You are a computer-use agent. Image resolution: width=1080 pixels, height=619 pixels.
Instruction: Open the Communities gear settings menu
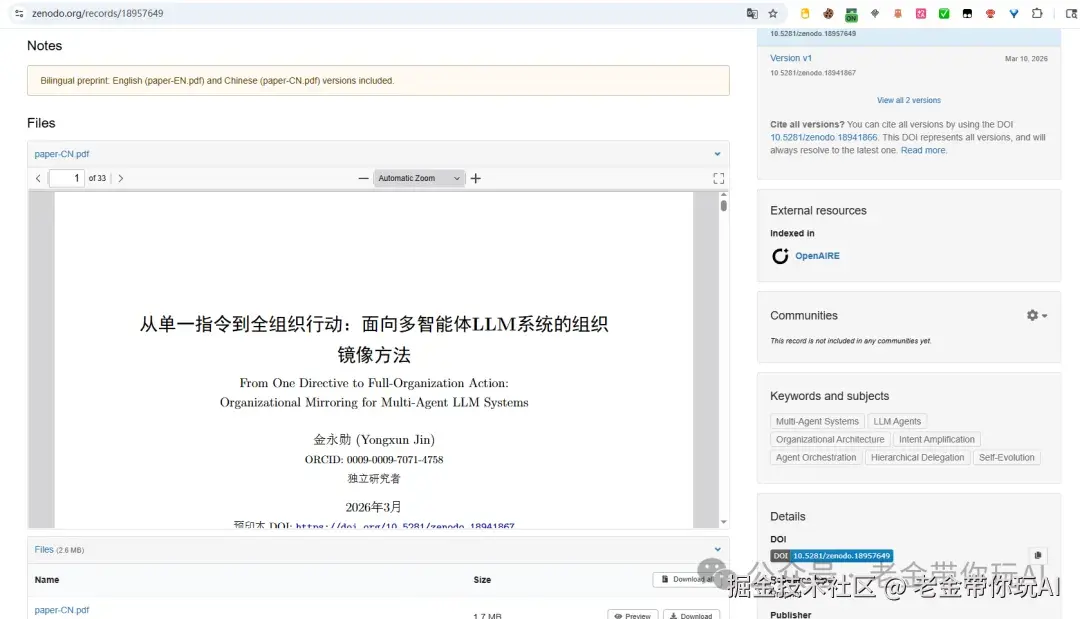click(x=1036, y=315)
